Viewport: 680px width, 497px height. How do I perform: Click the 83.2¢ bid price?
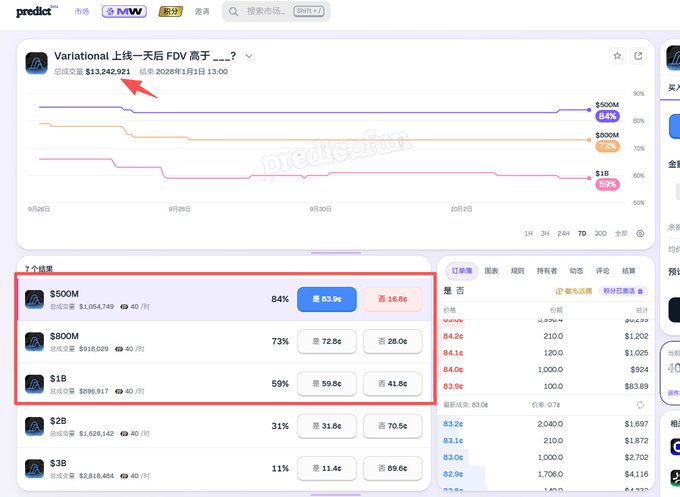[x=453, y=424]
